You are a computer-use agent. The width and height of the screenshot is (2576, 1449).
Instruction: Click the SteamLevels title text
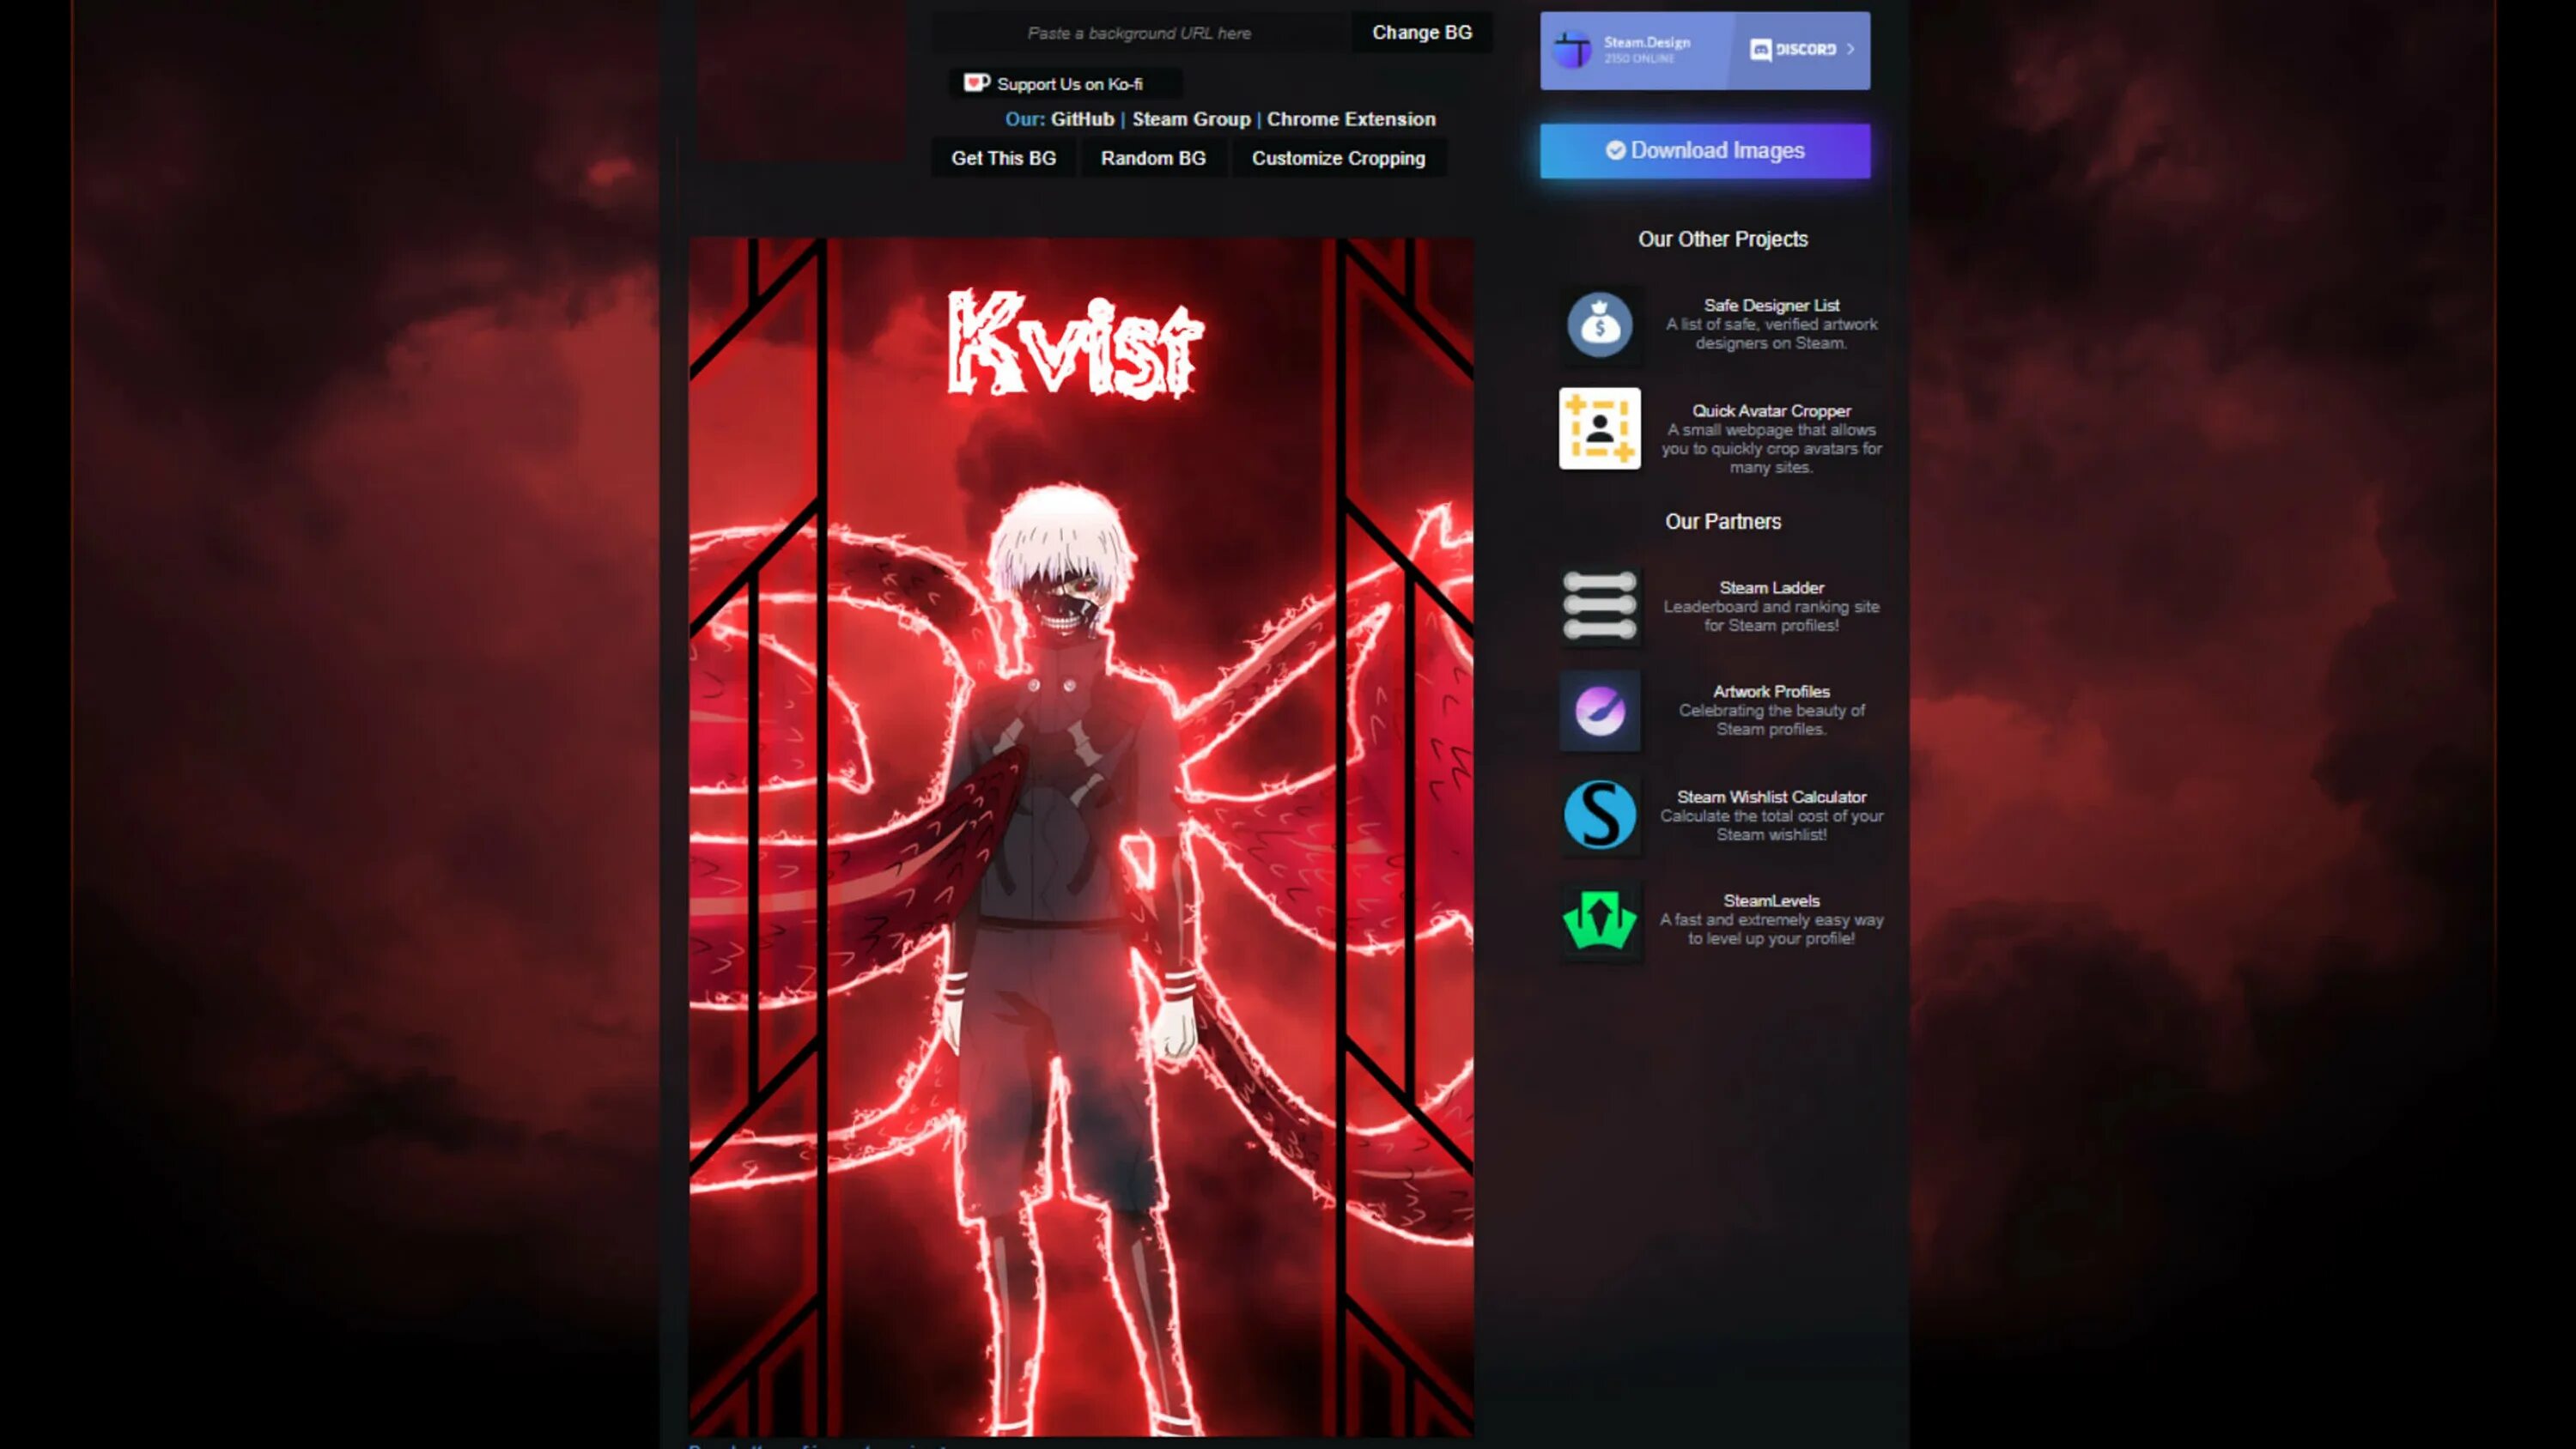(1771, 901)
